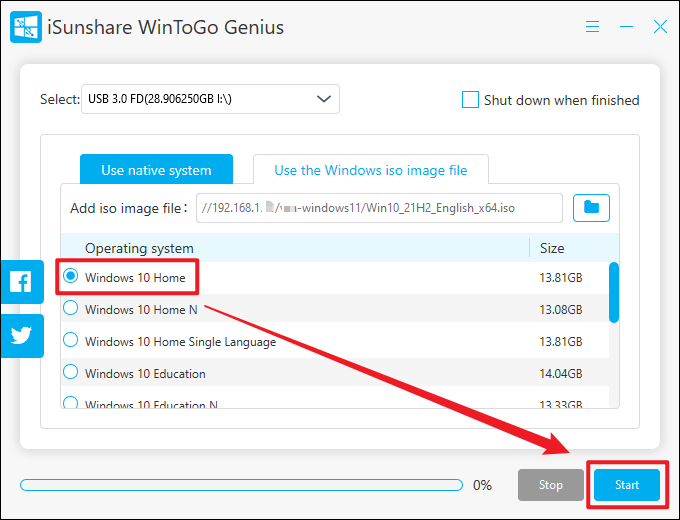Click the 14.04GB size value
The image size is (680, 520).
(x=561, y=373)
